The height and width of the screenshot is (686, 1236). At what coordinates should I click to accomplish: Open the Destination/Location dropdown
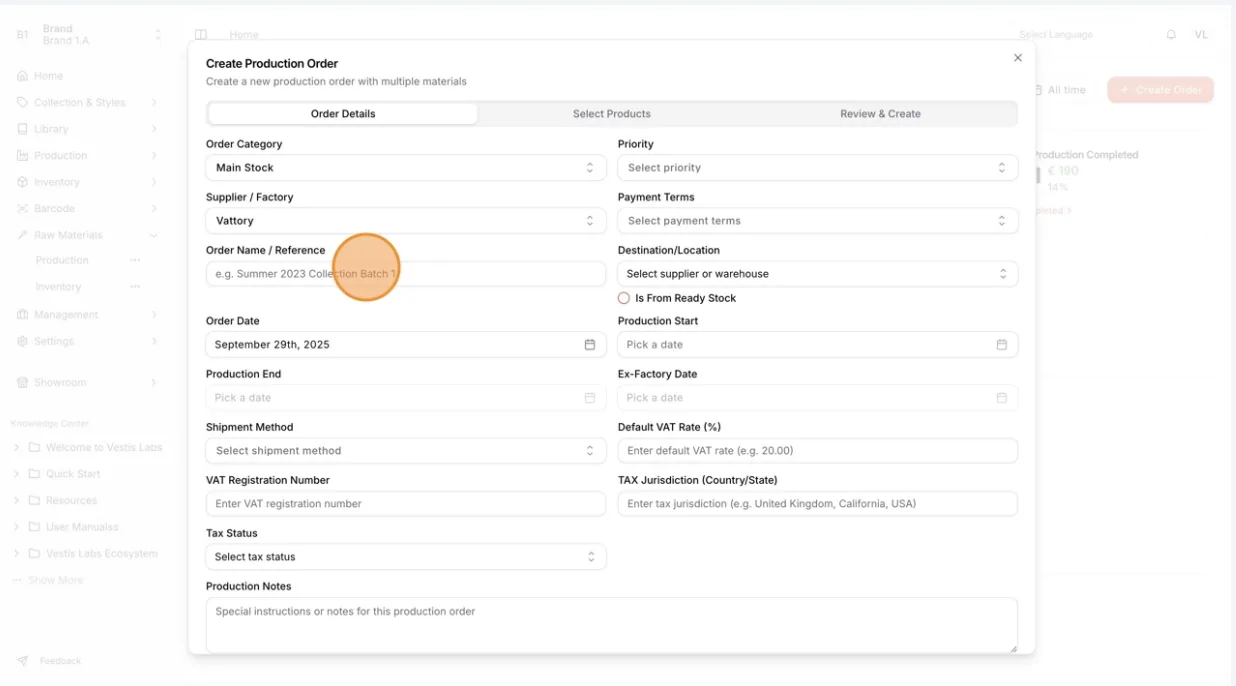pyautogui.click(x=818, y=274)
